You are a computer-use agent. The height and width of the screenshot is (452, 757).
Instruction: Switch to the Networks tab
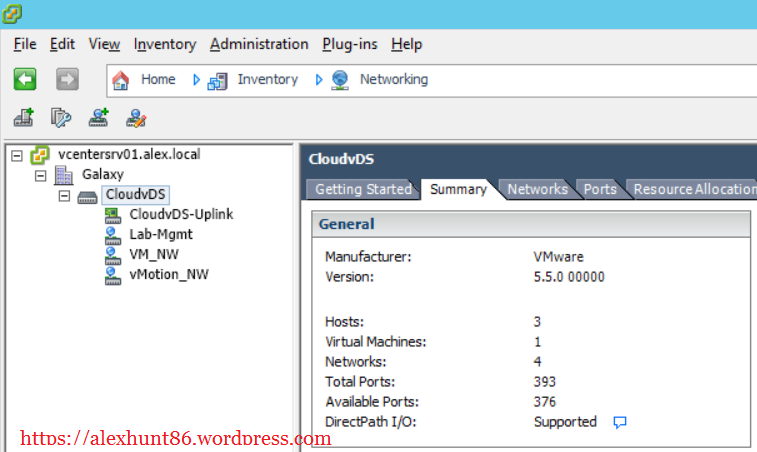click(537, 189)
